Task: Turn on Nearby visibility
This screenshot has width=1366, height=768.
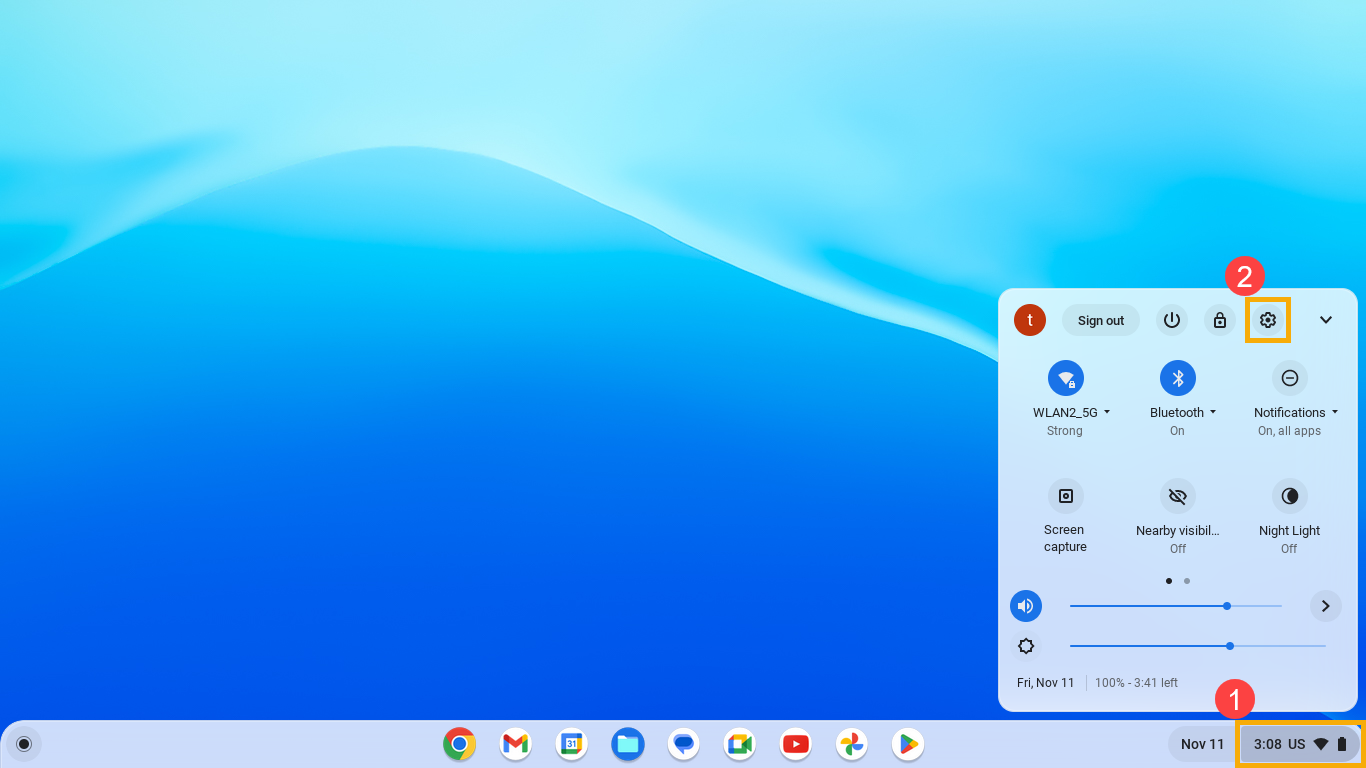Action: click(x=1177, y=496)
